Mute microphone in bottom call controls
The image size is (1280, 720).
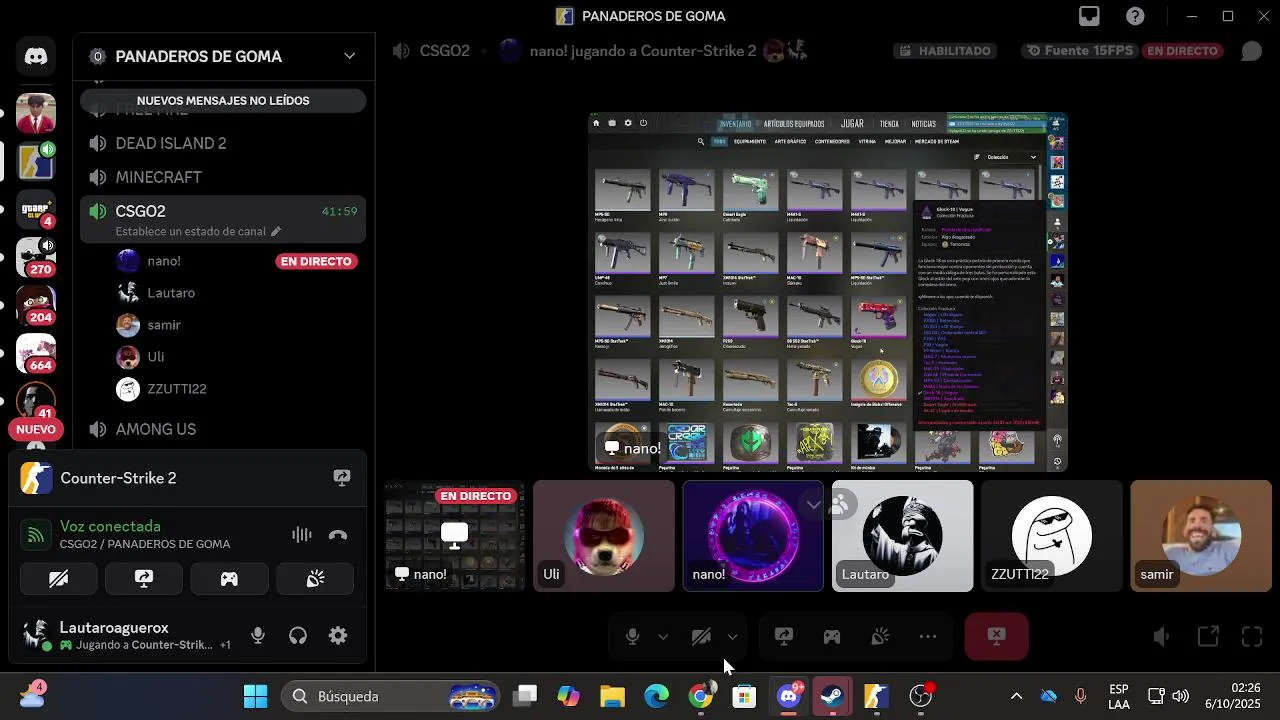pyautogui.click(x=632, y=636)
